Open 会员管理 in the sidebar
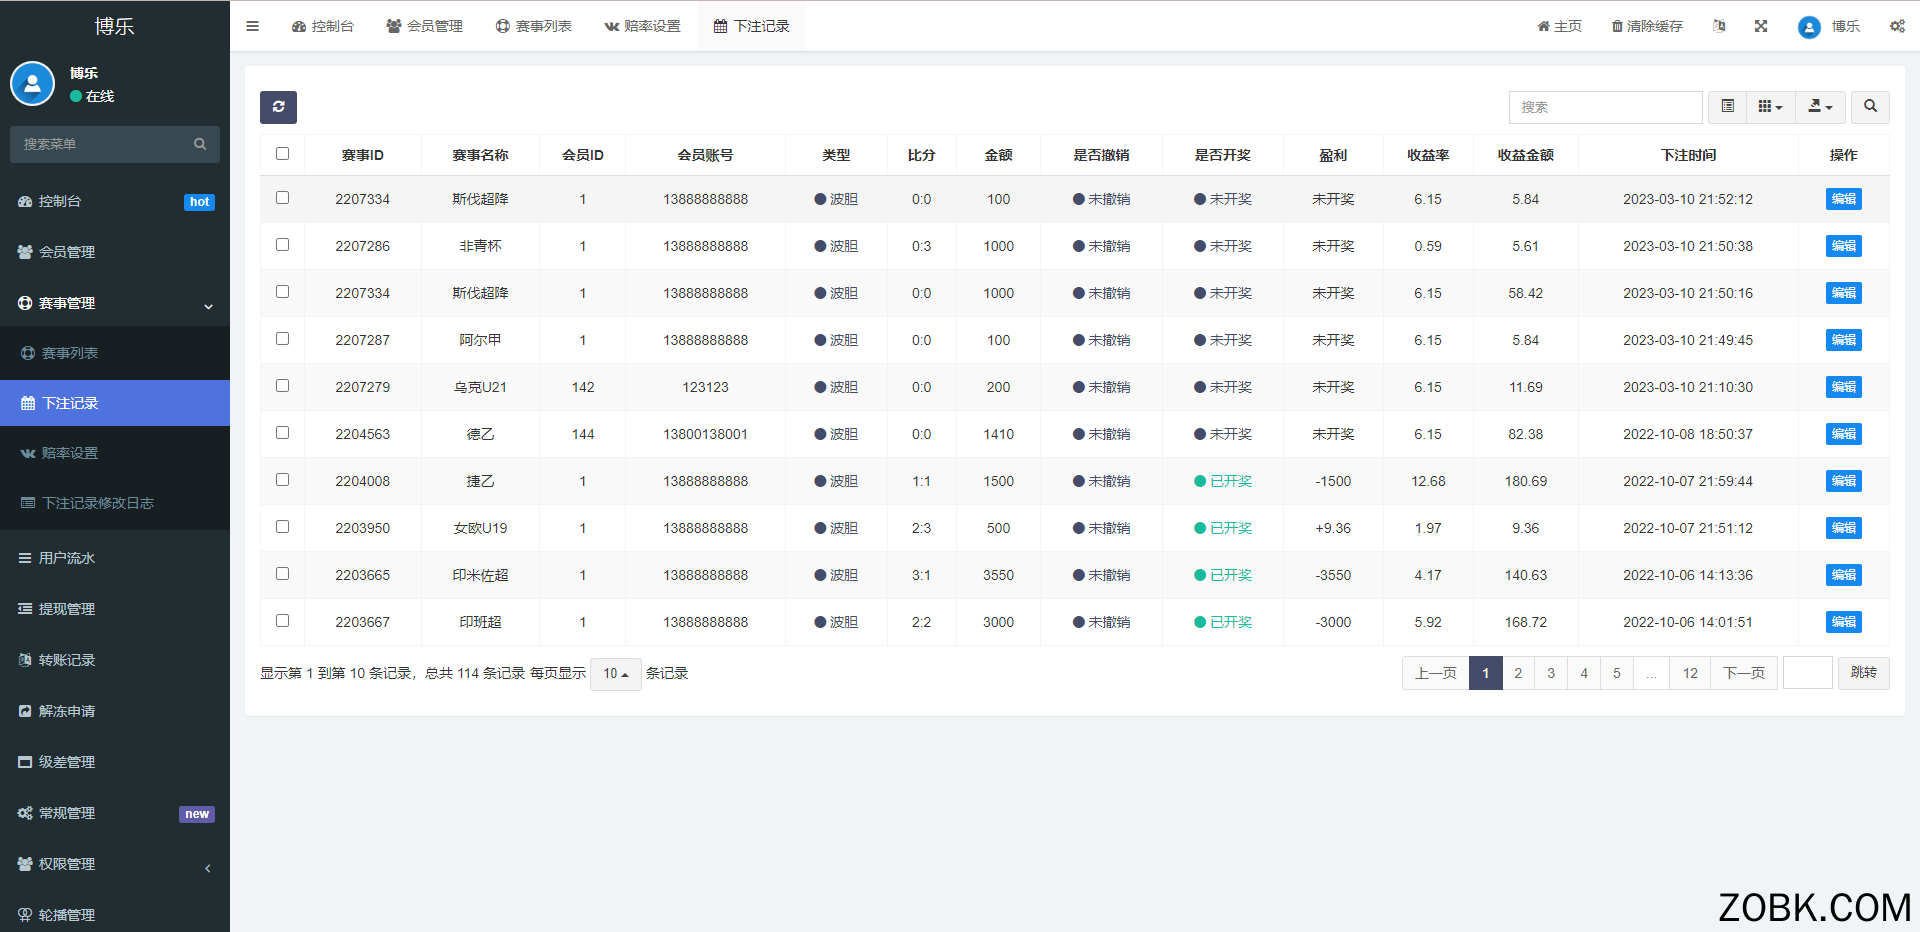This screenshot has width=1920, height=932. click(115, 252)
